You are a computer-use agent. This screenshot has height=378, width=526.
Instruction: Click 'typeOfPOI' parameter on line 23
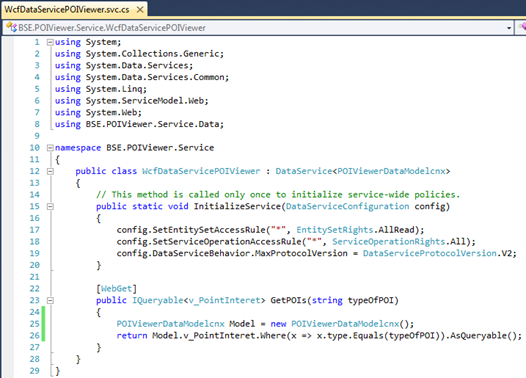[371, 300]
